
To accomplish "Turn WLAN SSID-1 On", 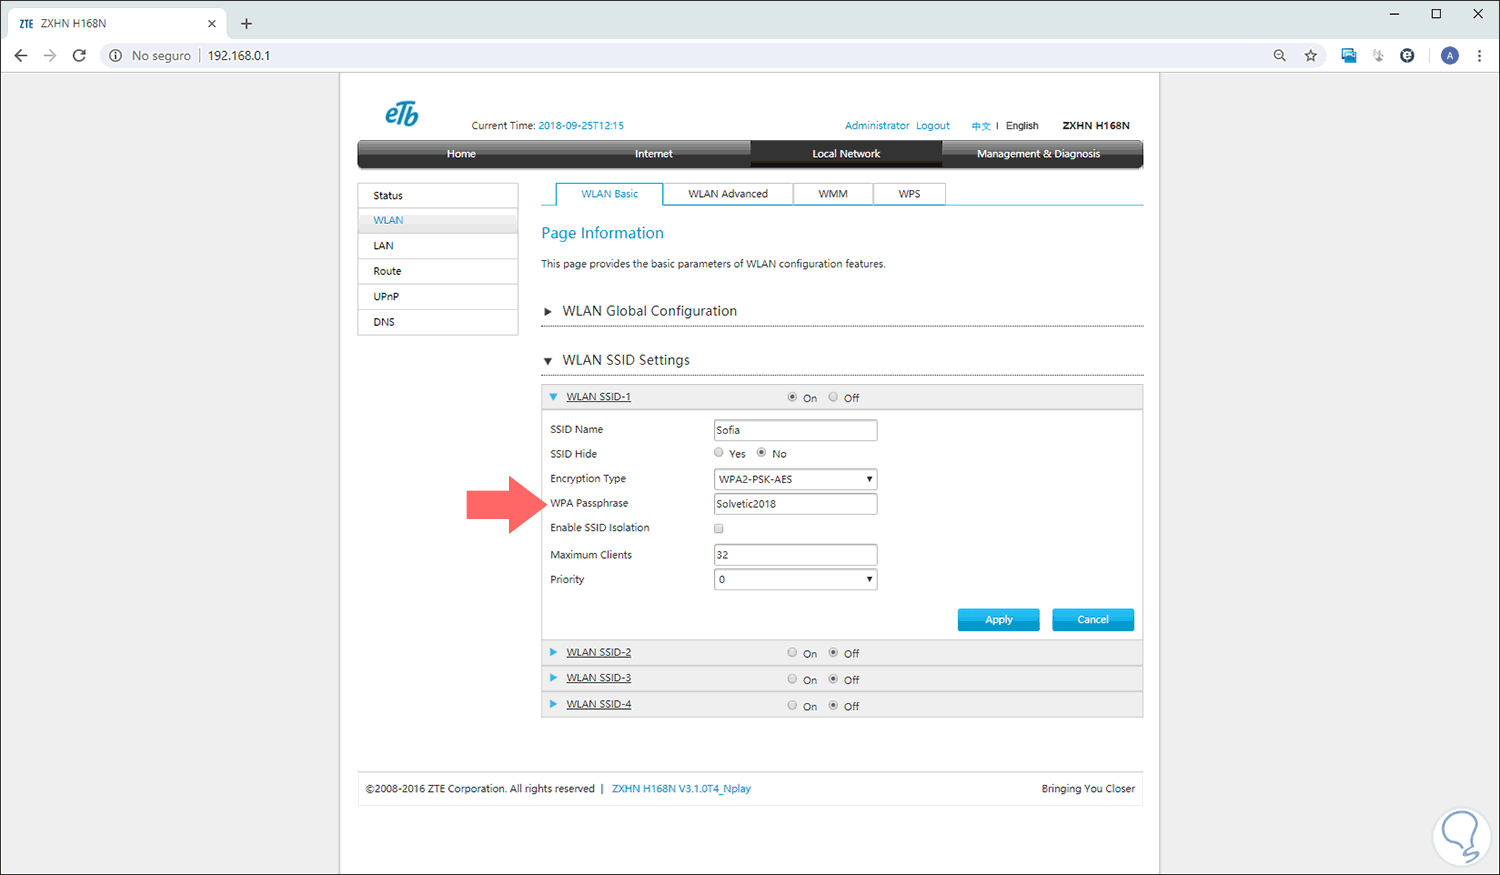I will tap(792, 397).
